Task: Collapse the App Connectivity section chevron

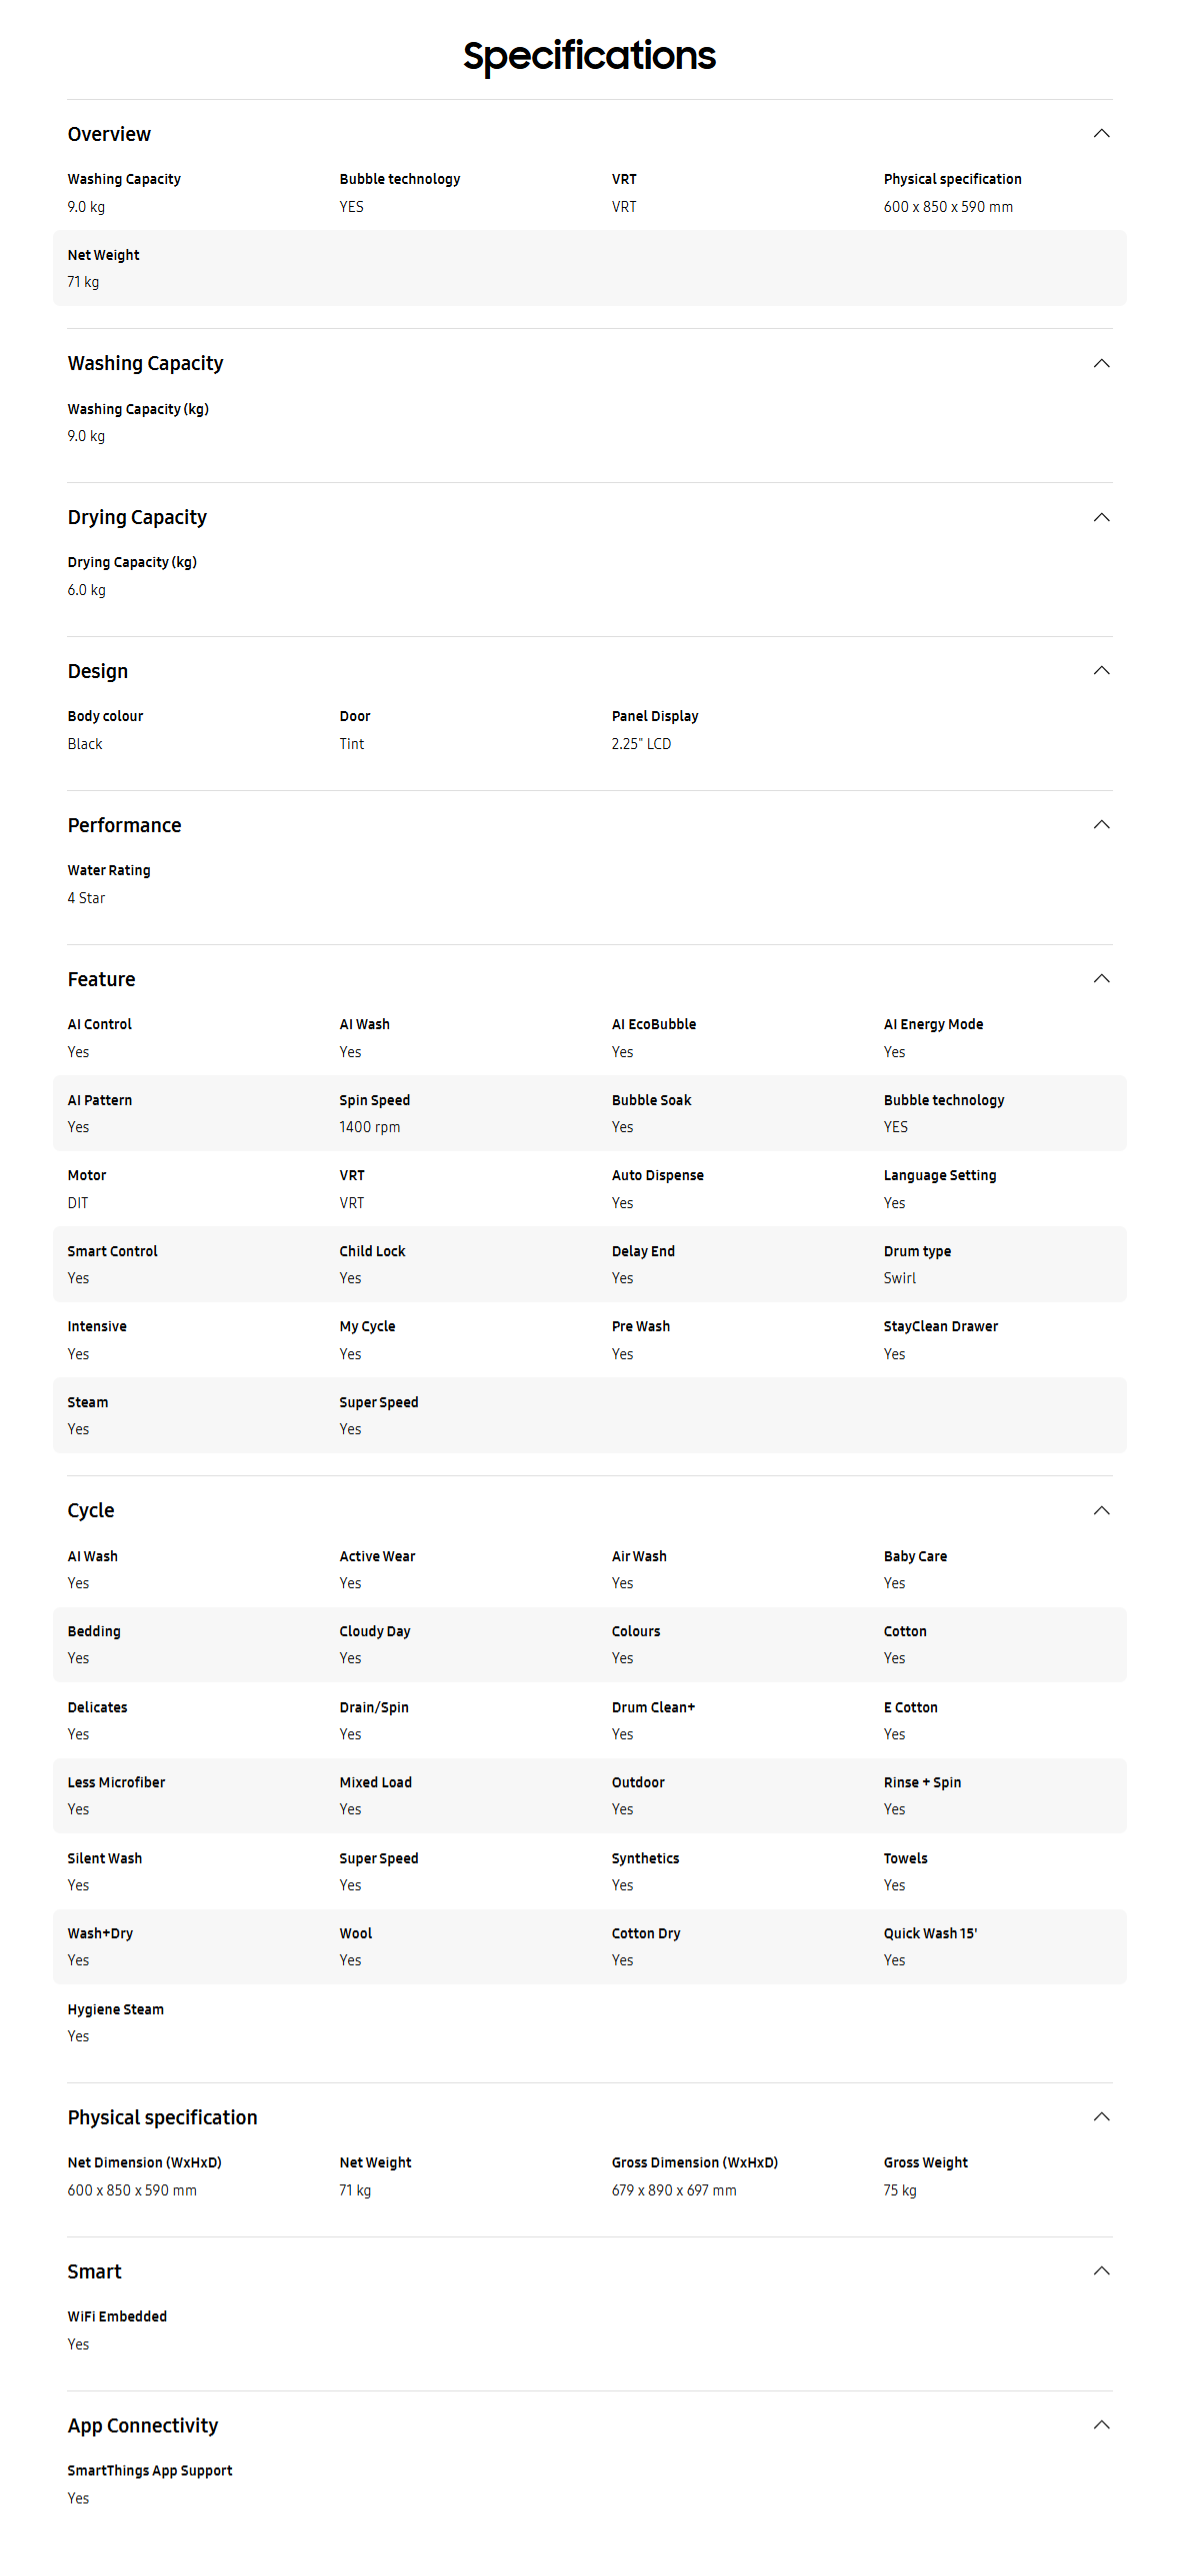Action: [x=1101, y=2424]
